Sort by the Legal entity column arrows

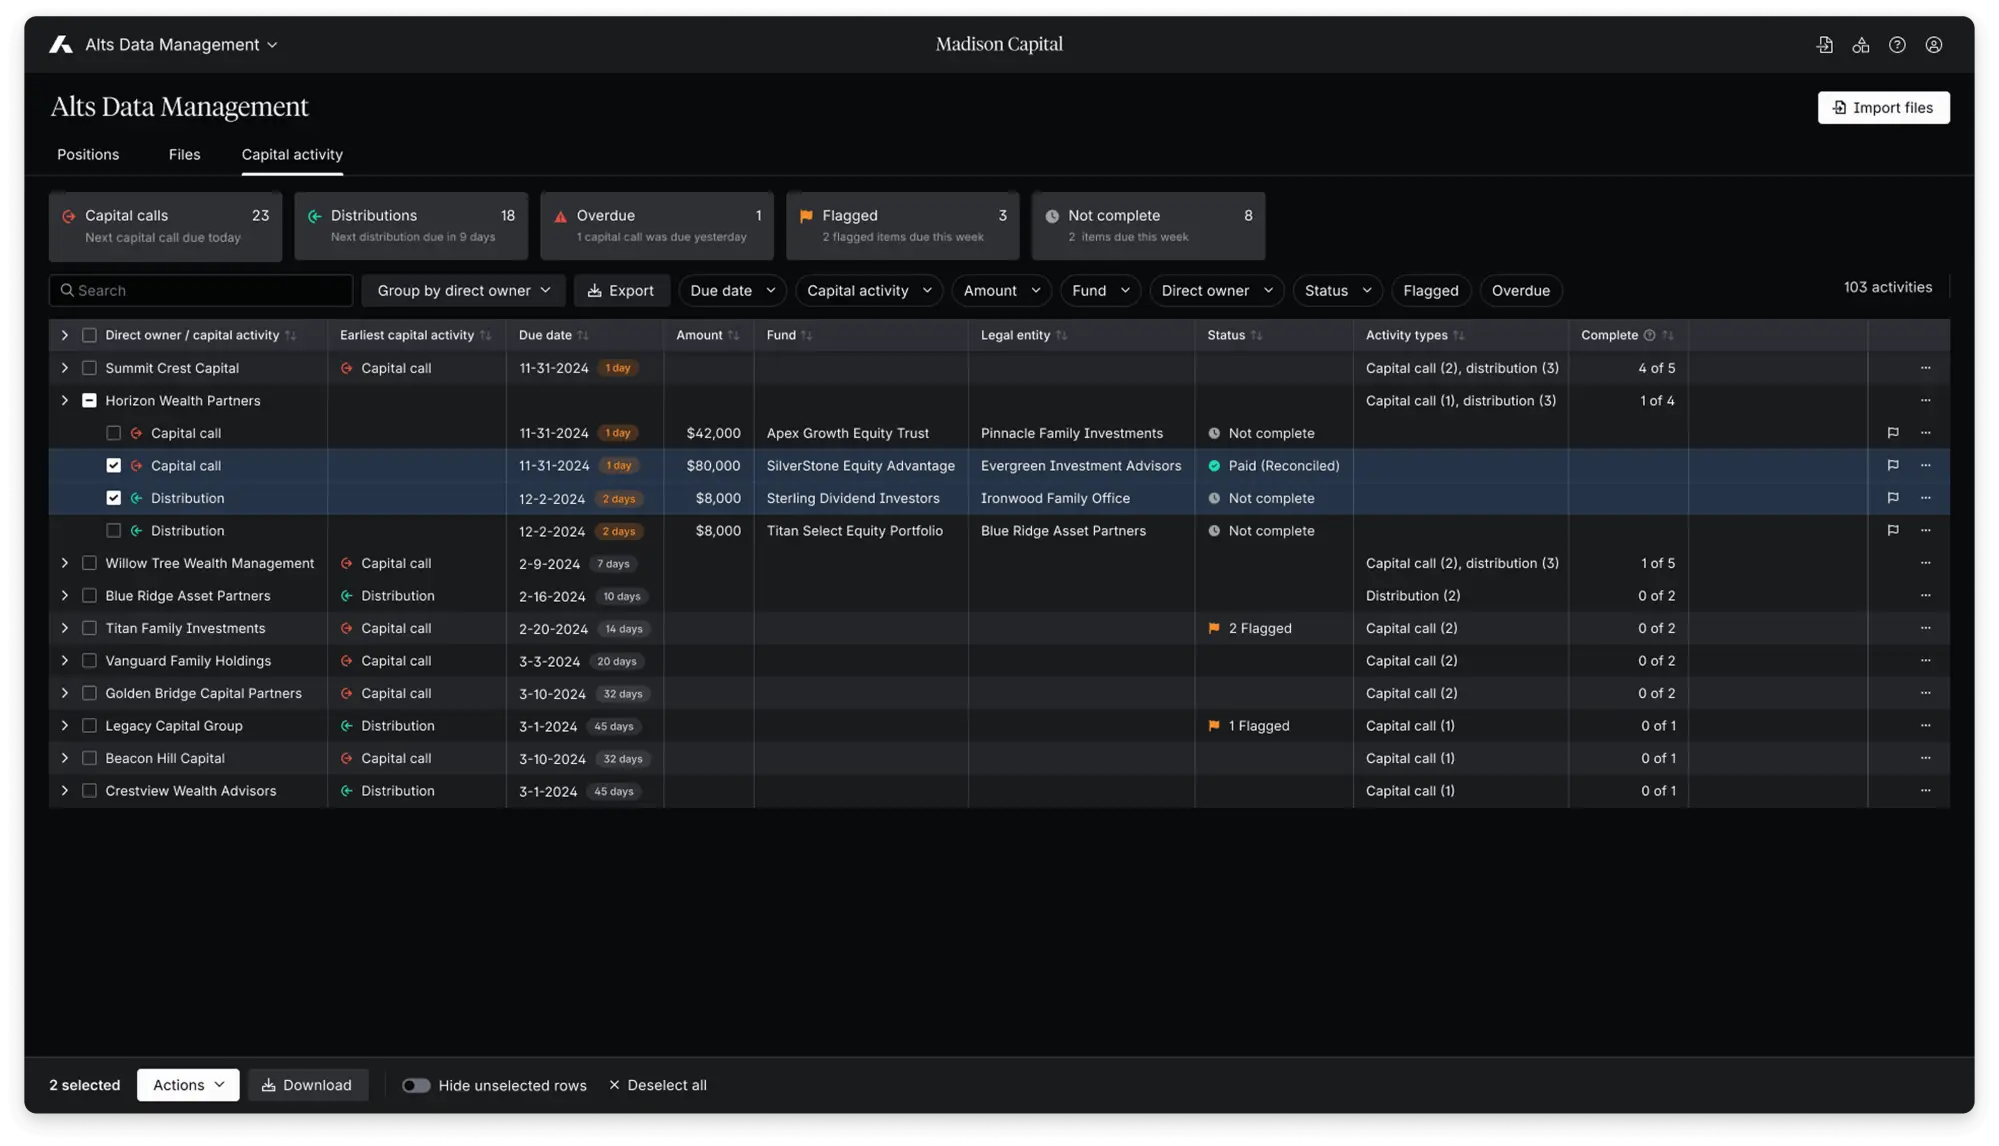click(x=1061, y=336)
